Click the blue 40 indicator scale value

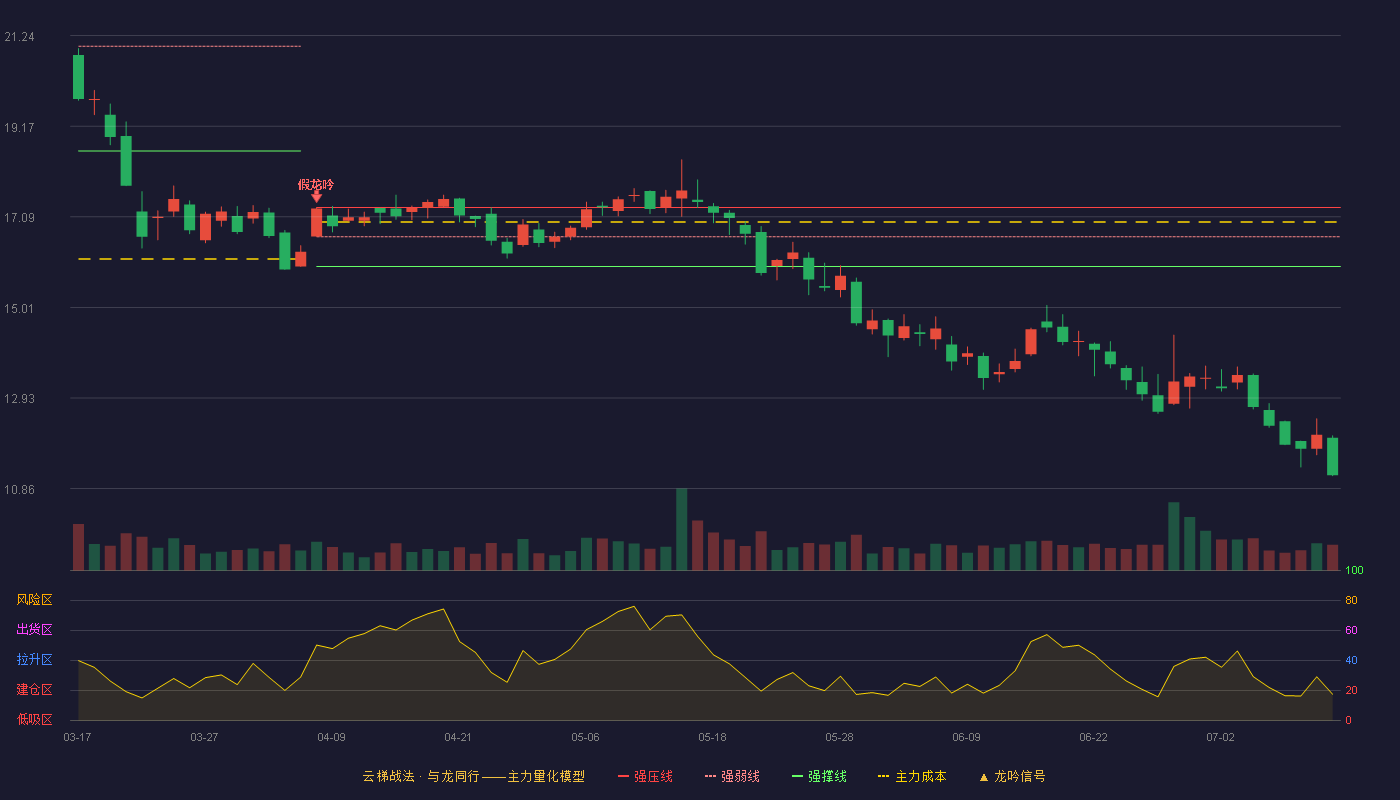pos(1351,661)
